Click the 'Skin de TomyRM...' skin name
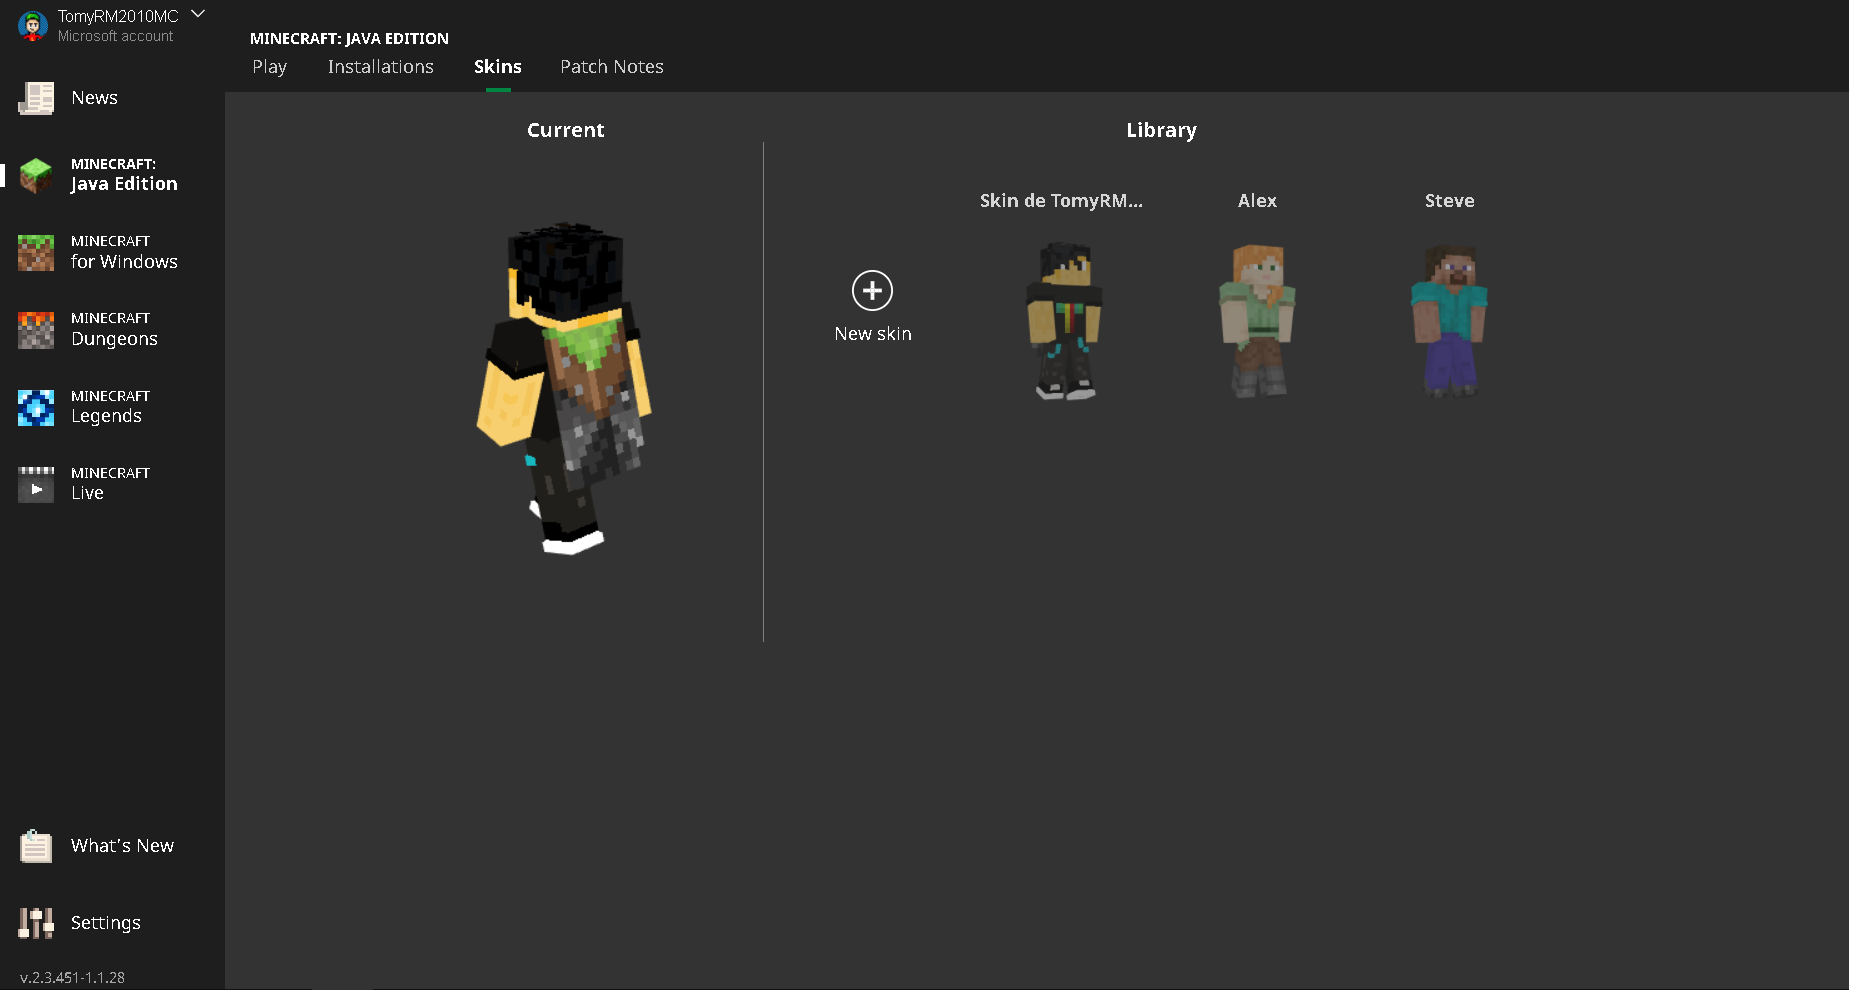Image resolution: width=1849 pixels, height=990 pixels. 1061,201
